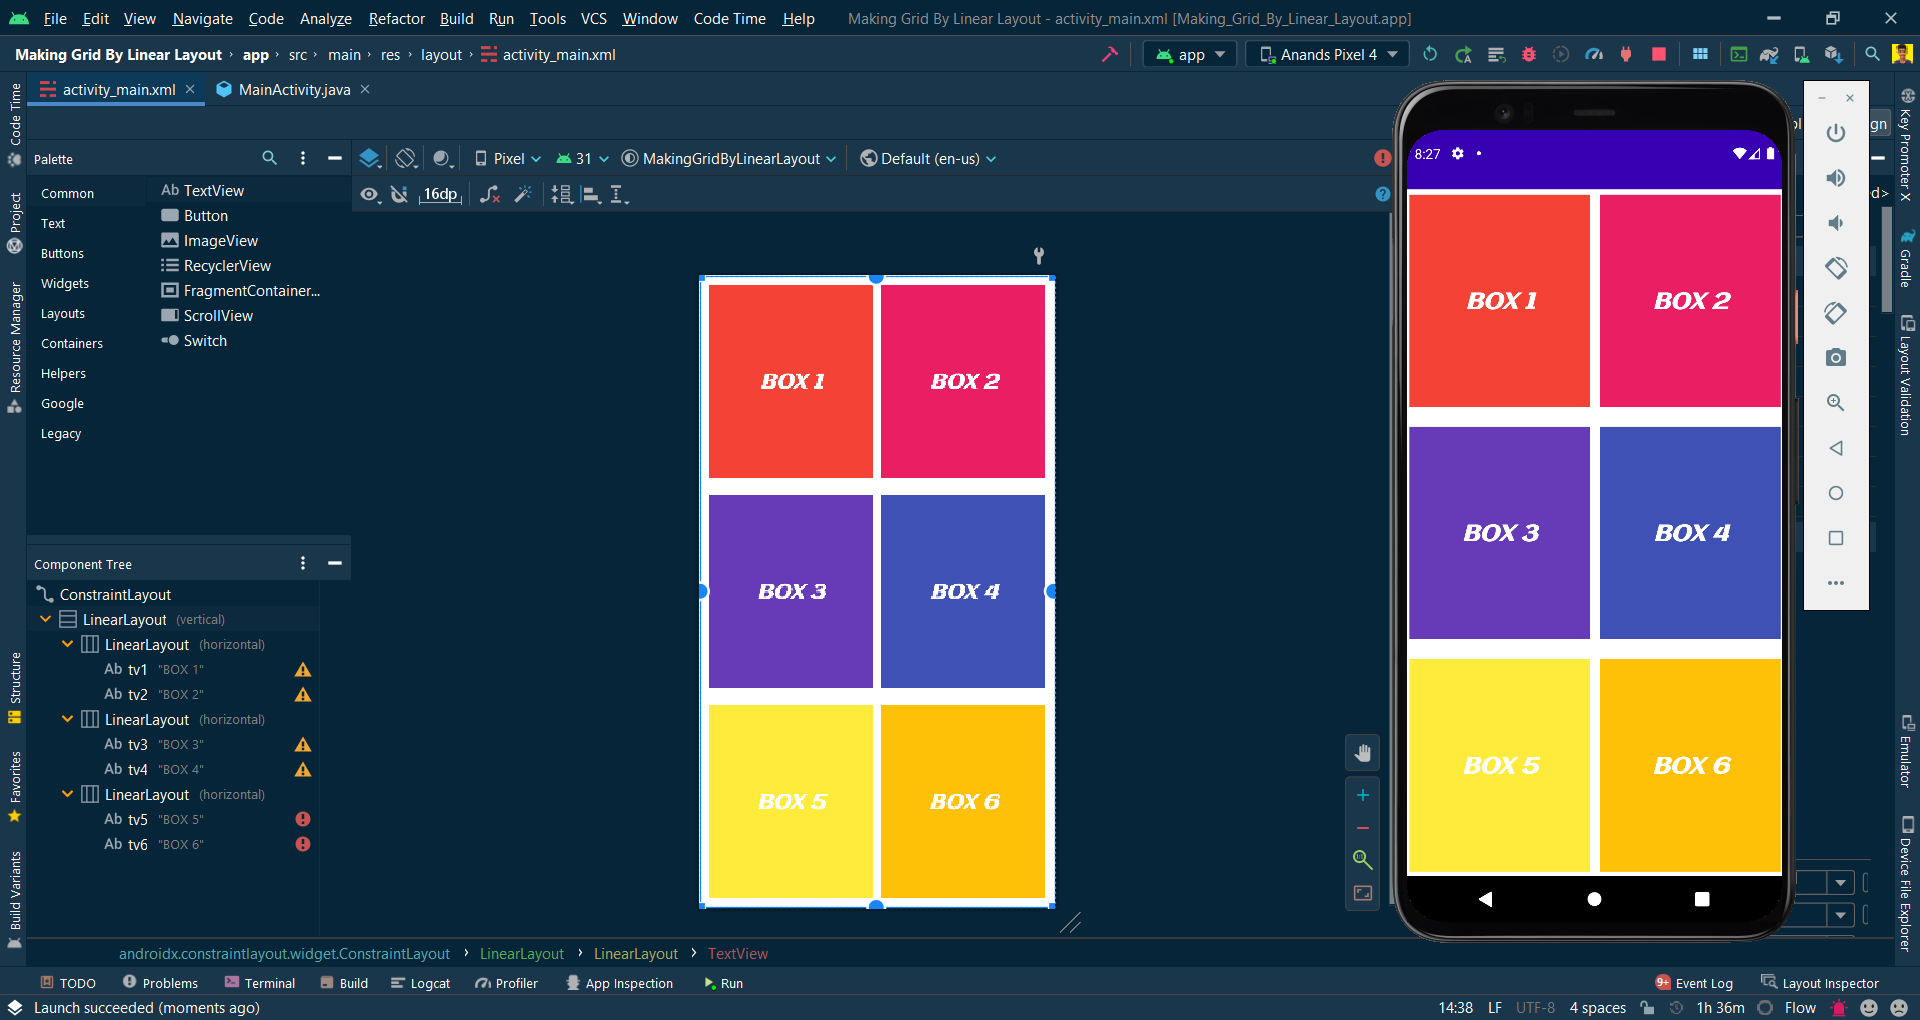Infer constraints using the magic wand icon
Image resolution: width=1920 pixels, height=1020 pixels.
[x=523, y=194]
